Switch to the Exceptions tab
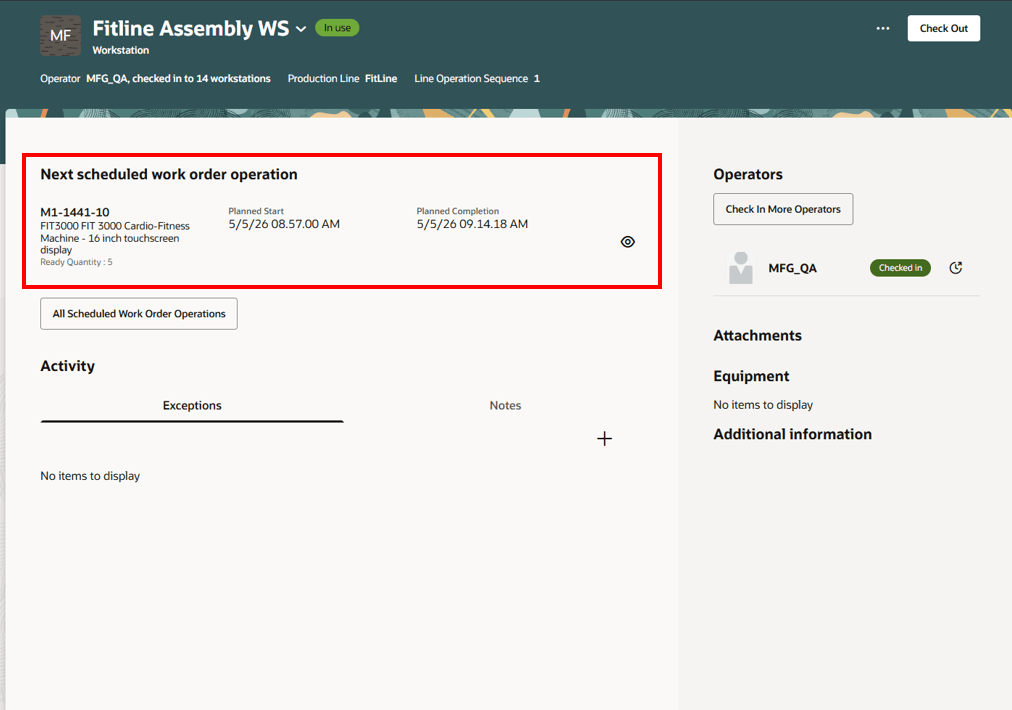Screen dimensions: 1012x710 192,406
